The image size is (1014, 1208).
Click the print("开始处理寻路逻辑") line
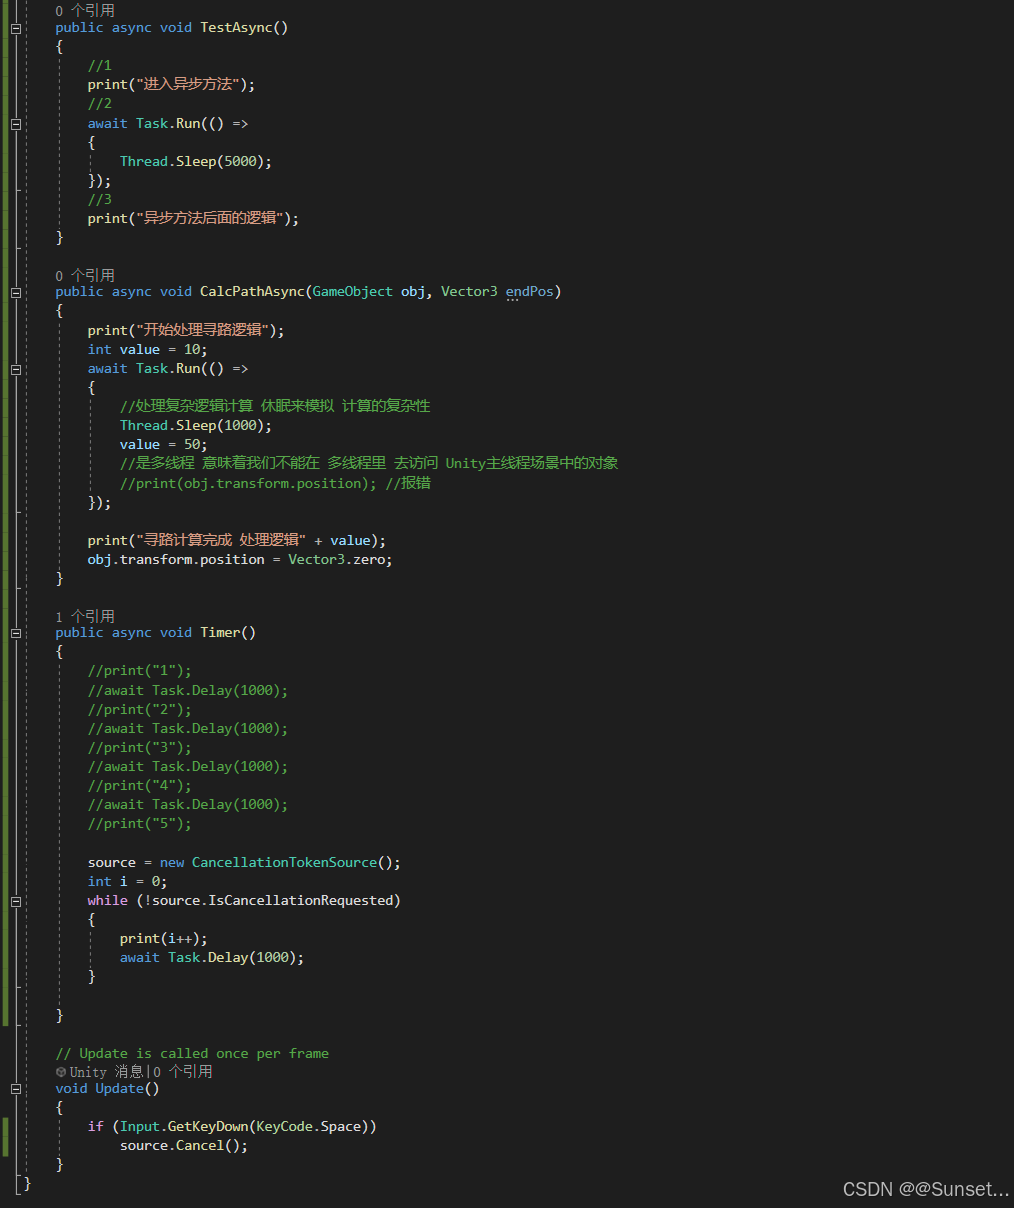(186, 331)
